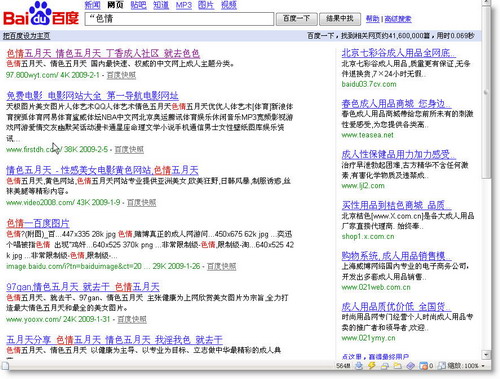
Task: Click the URL text www.video2008.com
Action: pyautogui.click(x=40, y=202)
